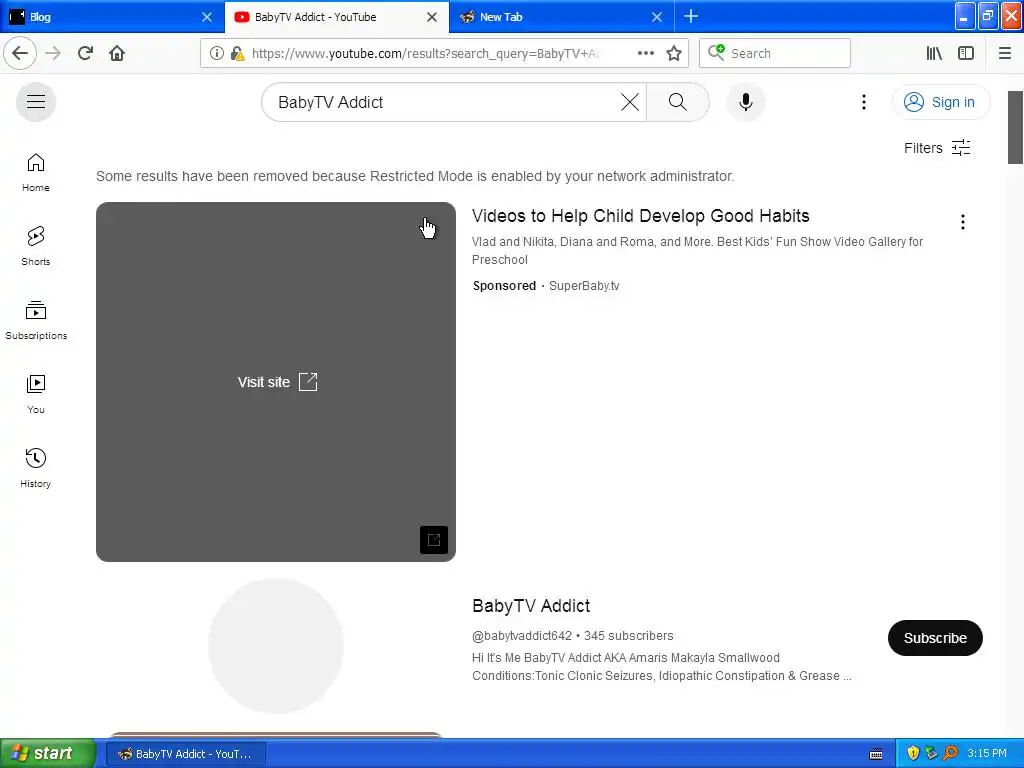
Task: Open the You section in sidebar
Action: tap(36, 394)
